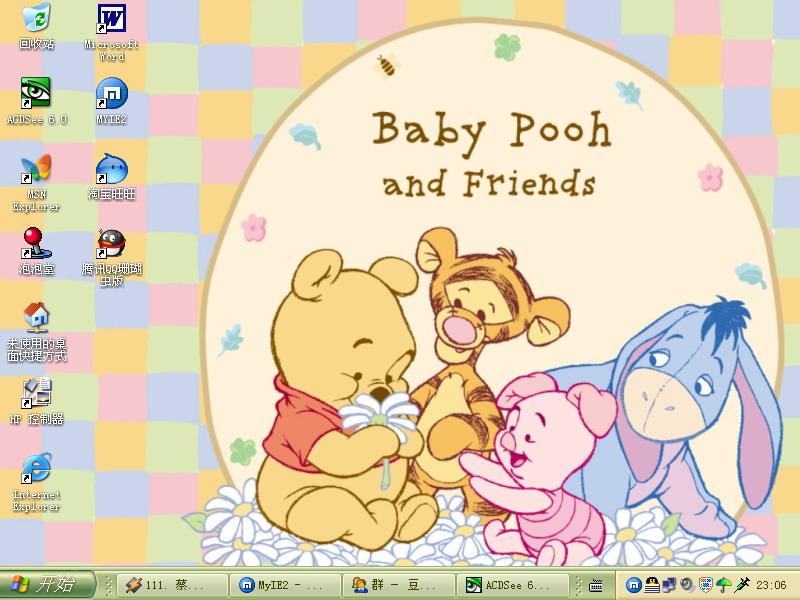Viewport: 800px width, 600px height.
Task: Click the keyboard language bar icon
Action: coord(595,585)
